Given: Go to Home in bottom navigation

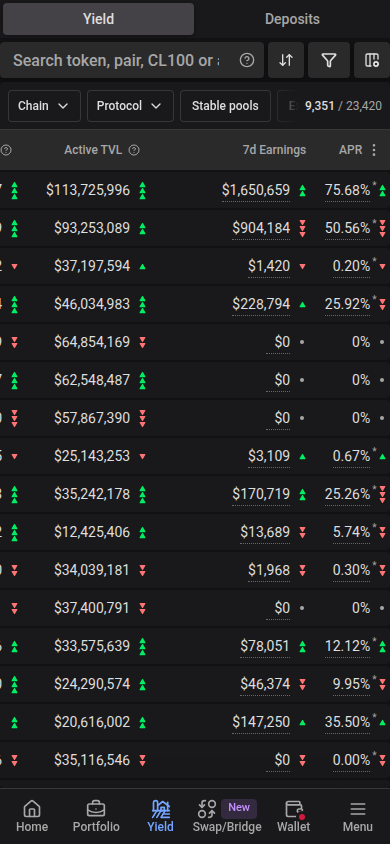Looking at the screenshot, I should (x=32, y=816).
